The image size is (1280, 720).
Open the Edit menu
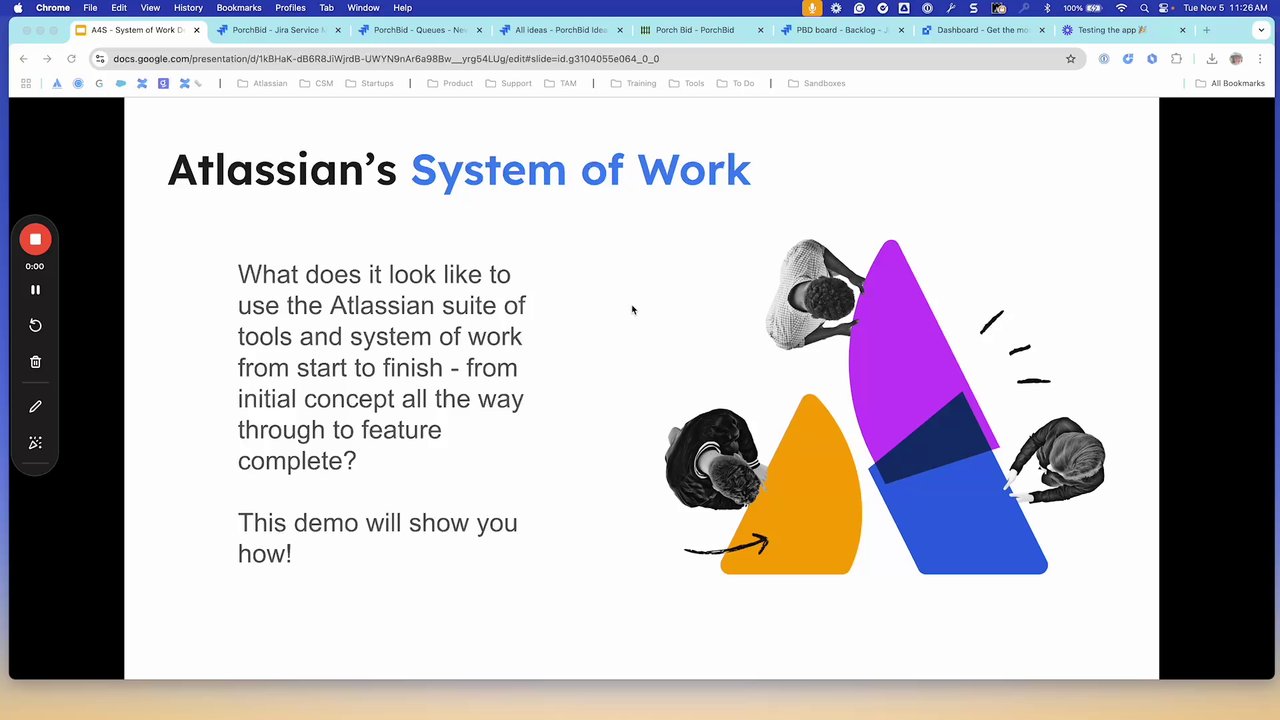click(x=119, y=8)
